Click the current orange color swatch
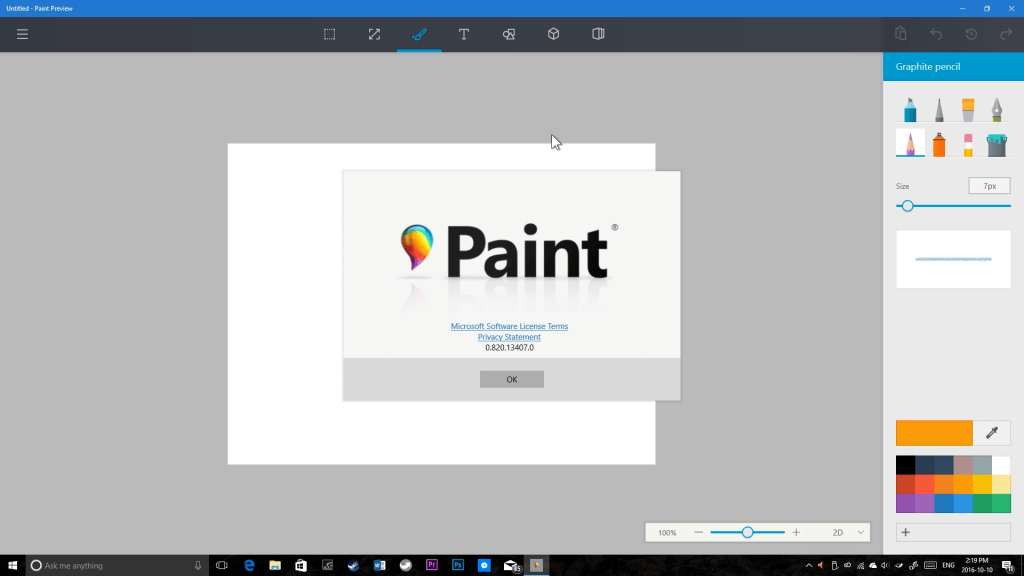This screenshot has width=1024, height=576. click(x=934, y=433)
